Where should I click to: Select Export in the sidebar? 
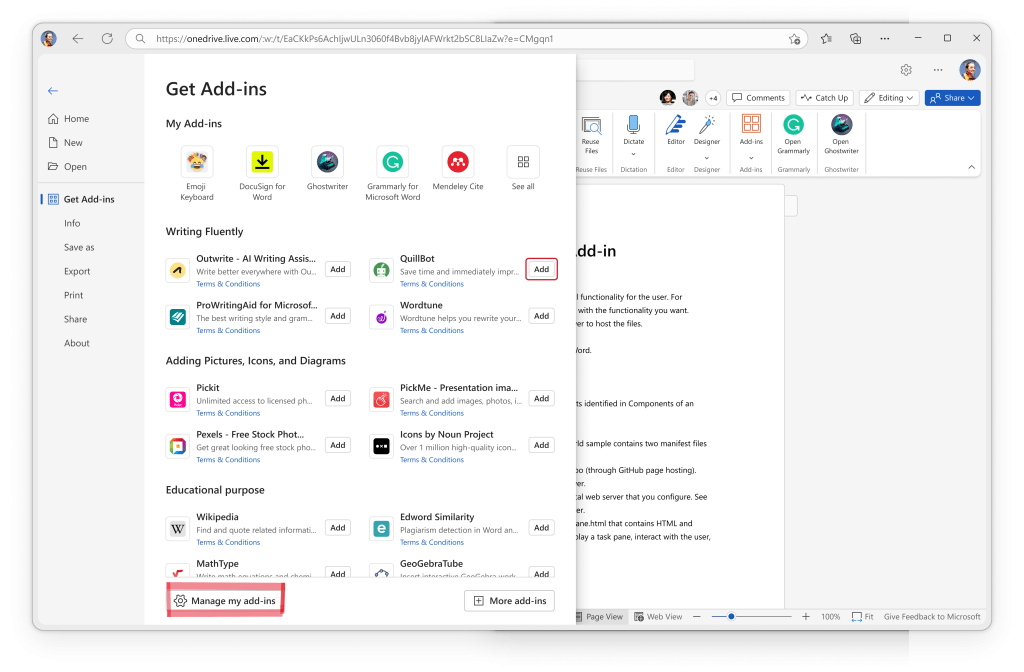[x=77, y=272]
